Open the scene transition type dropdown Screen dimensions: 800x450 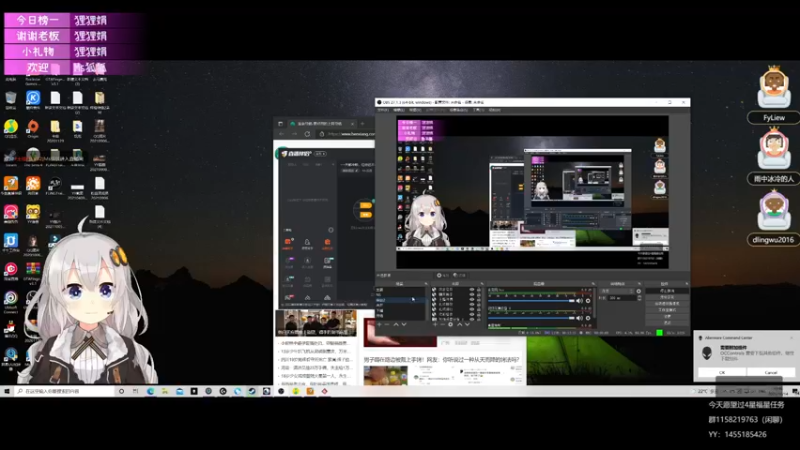click(x=616, y=291)
